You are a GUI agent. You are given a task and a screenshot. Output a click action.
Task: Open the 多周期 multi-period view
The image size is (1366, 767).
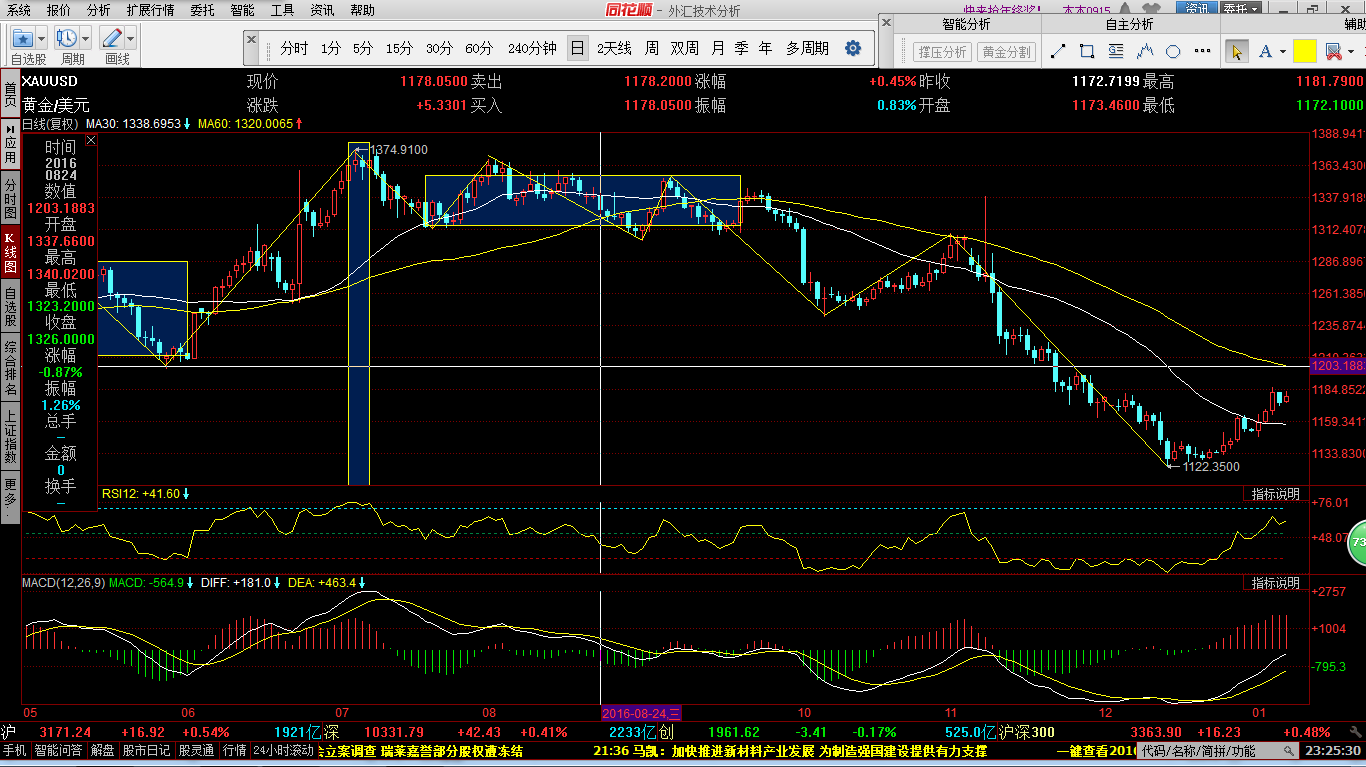coord(807,48)
